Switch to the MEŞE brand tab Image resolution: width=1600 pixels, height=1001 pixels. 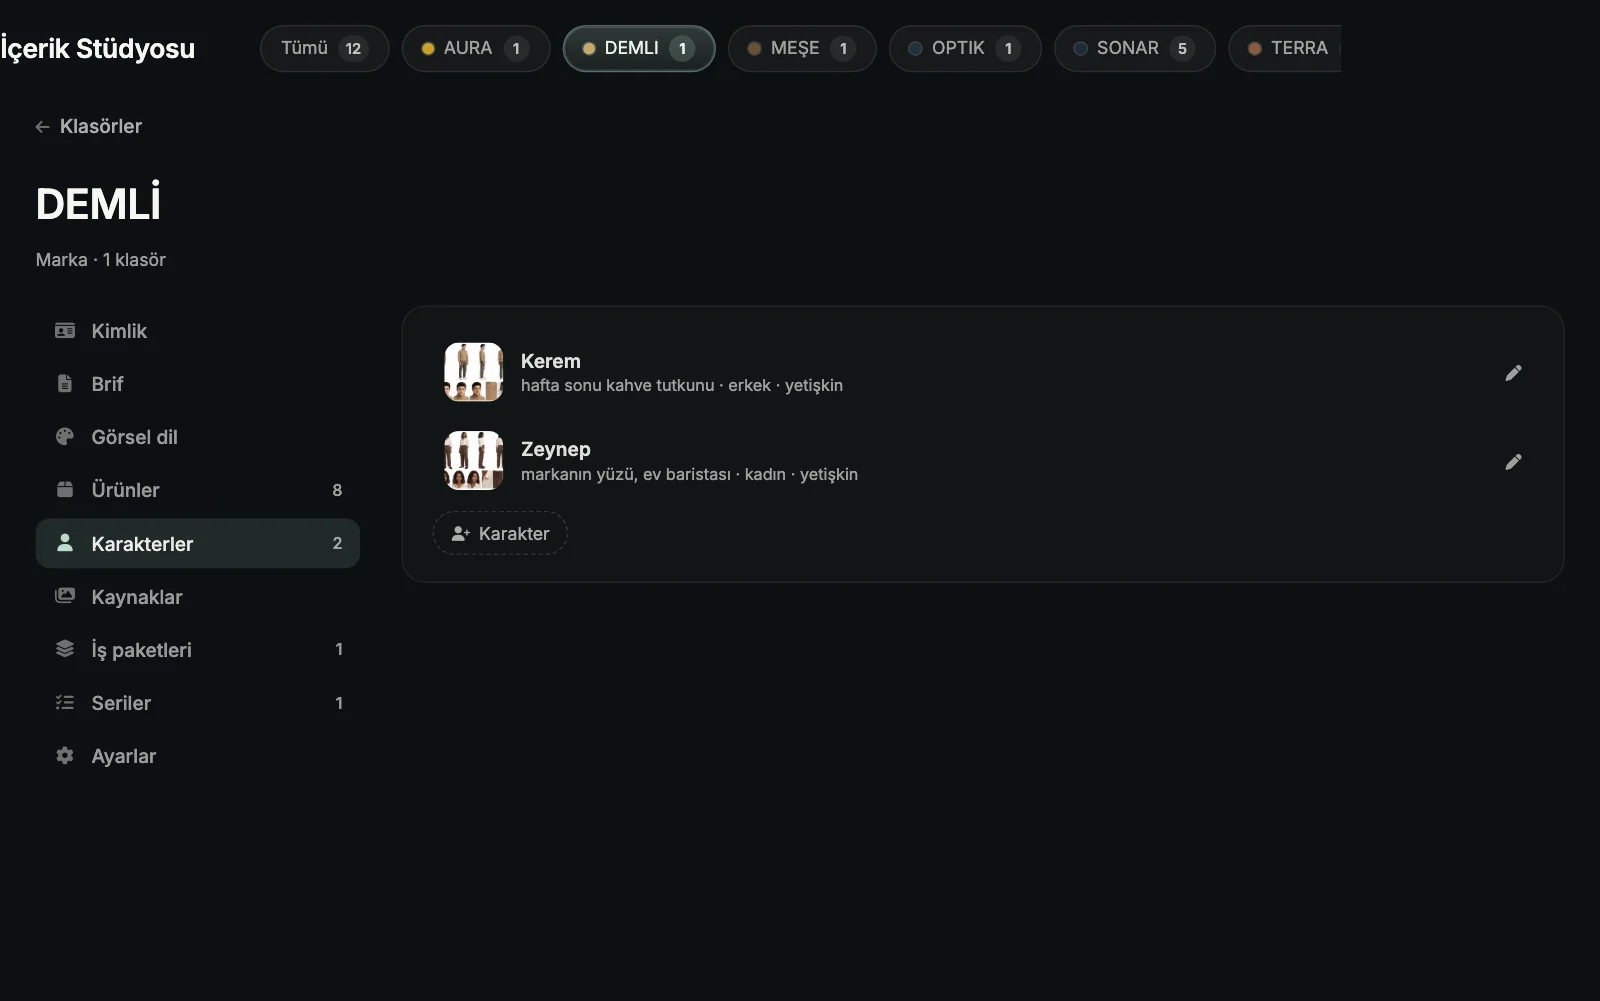(802, 48)
